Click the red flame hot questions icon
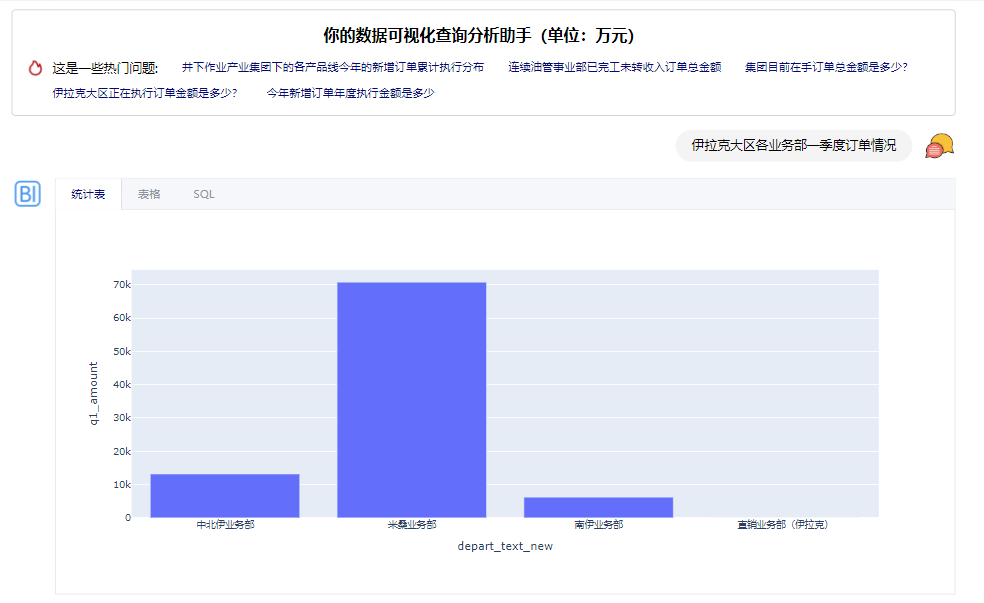This screenshot has width=984, height=603. click(x=35, y=68)
